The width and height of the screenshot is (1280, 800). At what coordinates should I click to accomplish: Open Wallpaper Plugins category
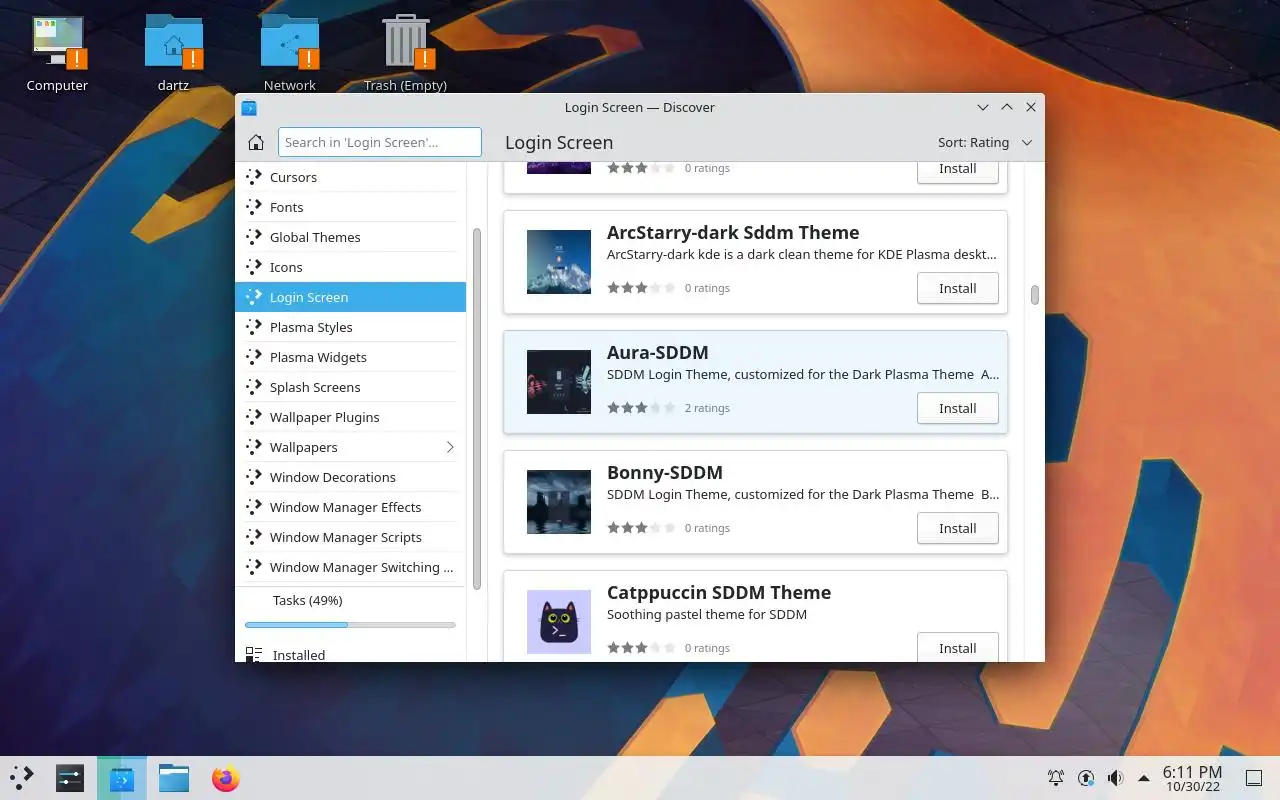pyautogui.click(x=350, y=417)
